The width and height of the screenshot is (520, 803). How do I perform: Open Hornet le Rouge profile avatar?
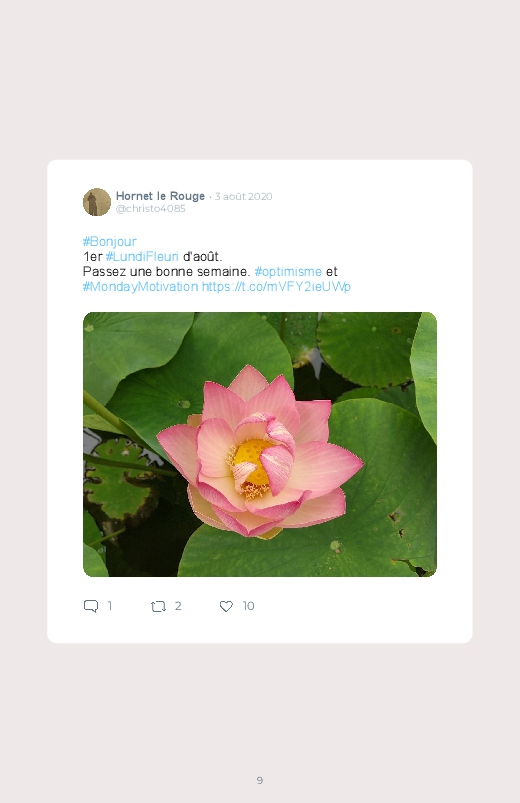pos(97,202)
